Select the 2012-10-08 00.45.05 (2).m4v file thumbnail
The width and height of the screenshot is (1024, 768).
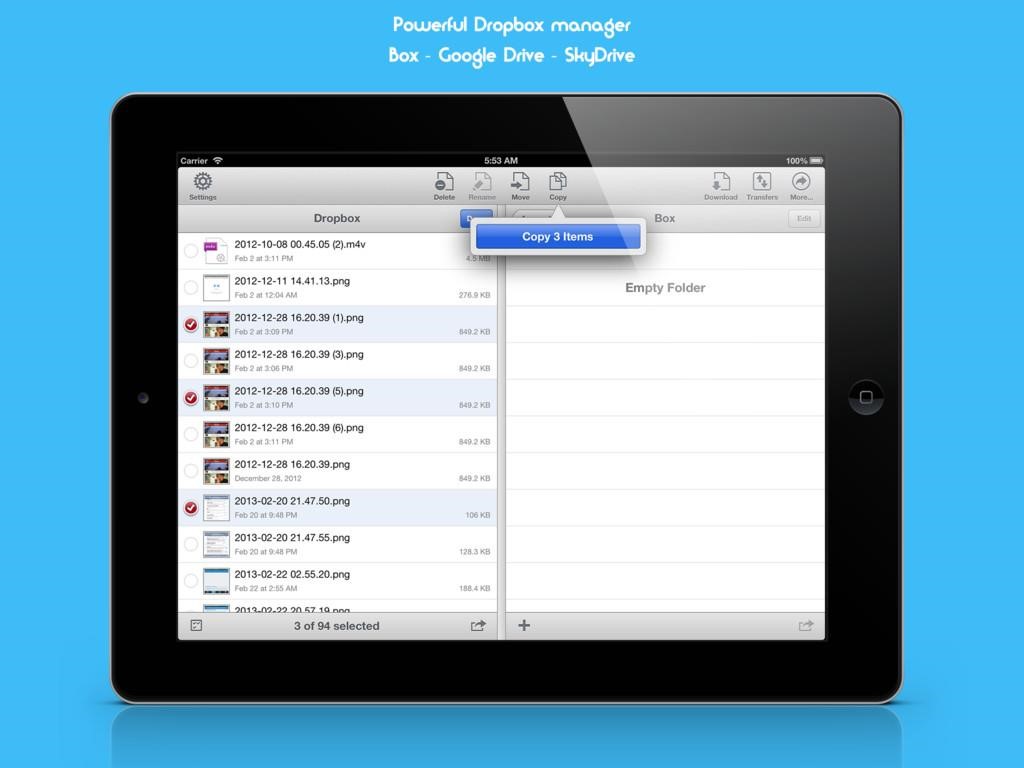pyautogui.click(x=214, y=250)
